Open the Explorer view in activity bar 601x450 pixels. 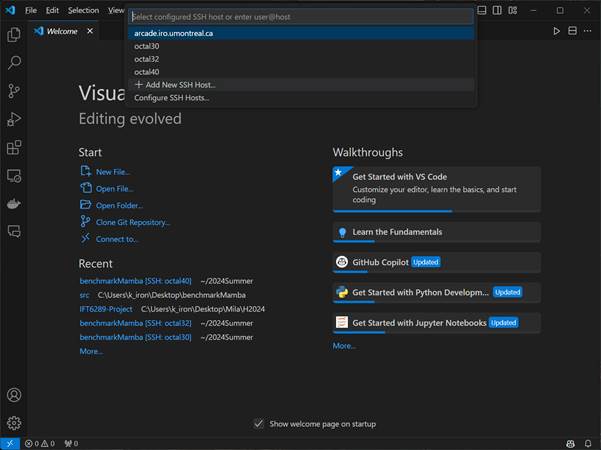(x=14, y=34)
